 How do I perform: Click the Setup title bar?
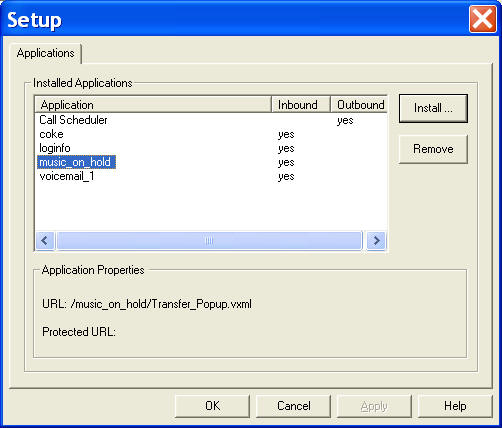pos(233,19)
